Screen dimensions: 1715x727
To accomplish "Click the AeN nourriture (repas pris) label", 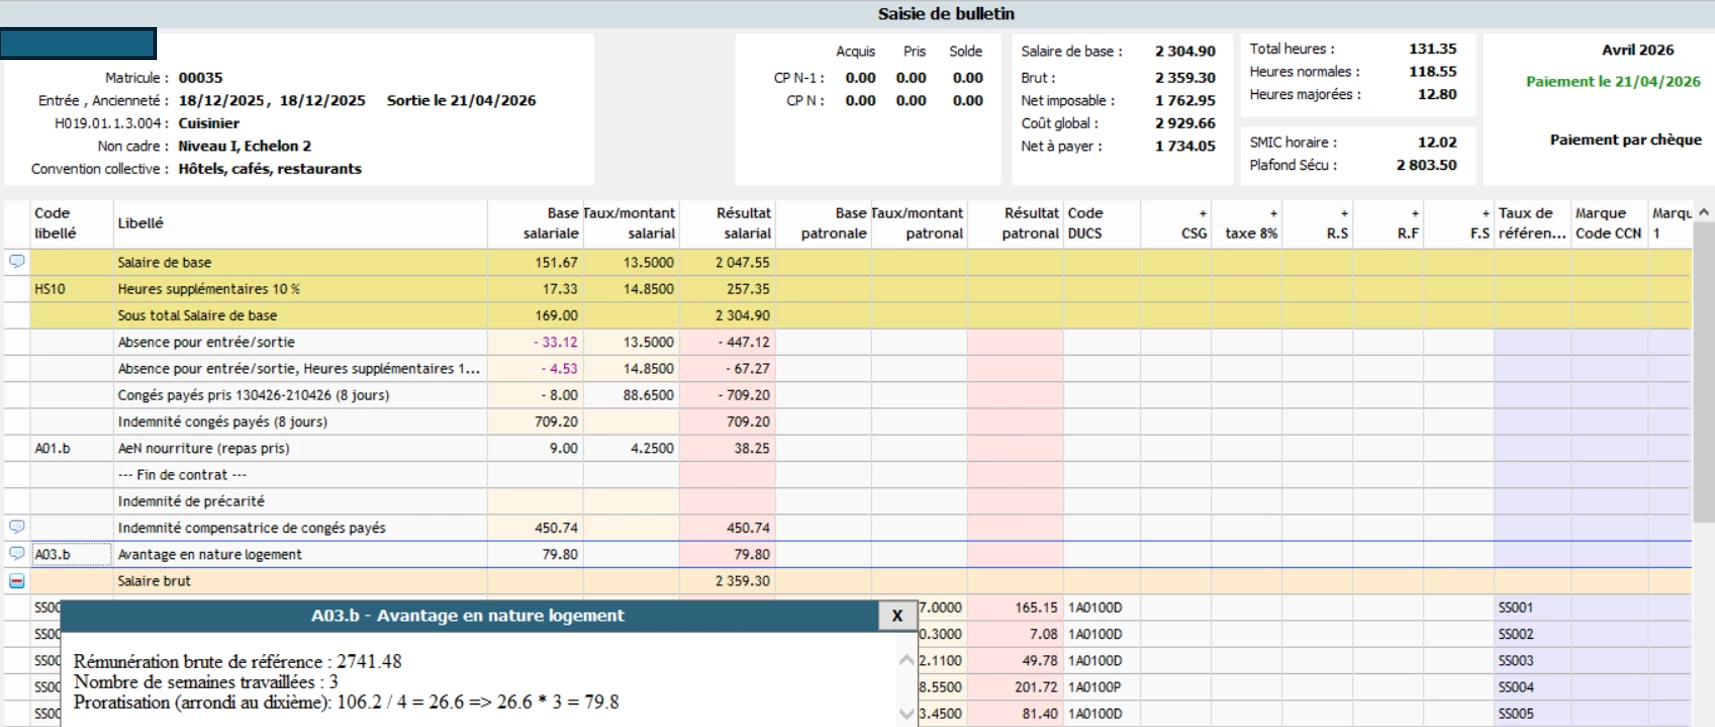I will pyautogui.click(x=203, y=448).
